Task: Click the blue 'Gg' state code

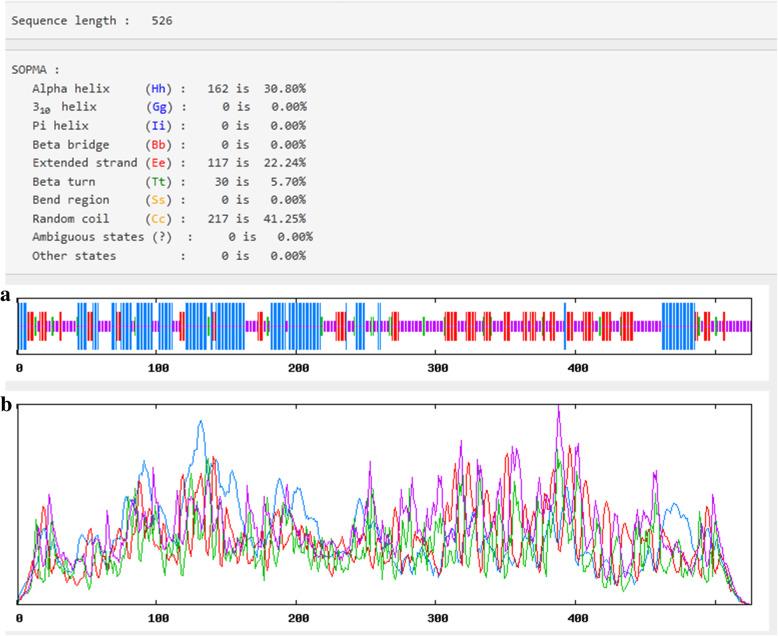Action: 159,107
